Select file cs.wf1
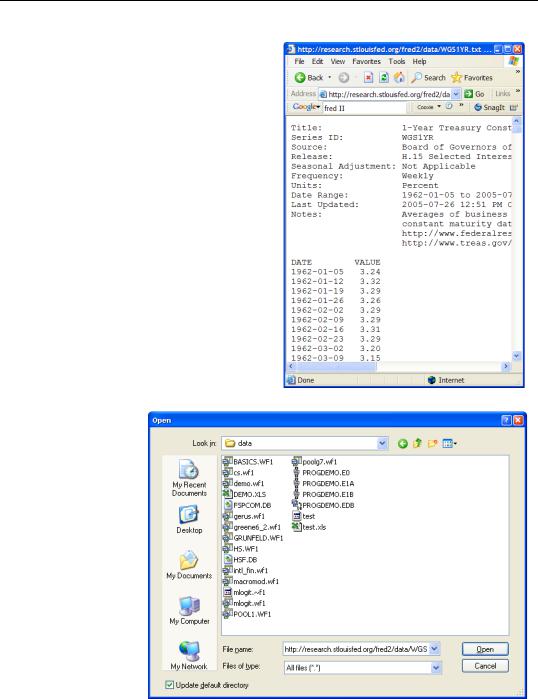Image resolution: width=538 pixels, height=699 pixels. [238, 473]
